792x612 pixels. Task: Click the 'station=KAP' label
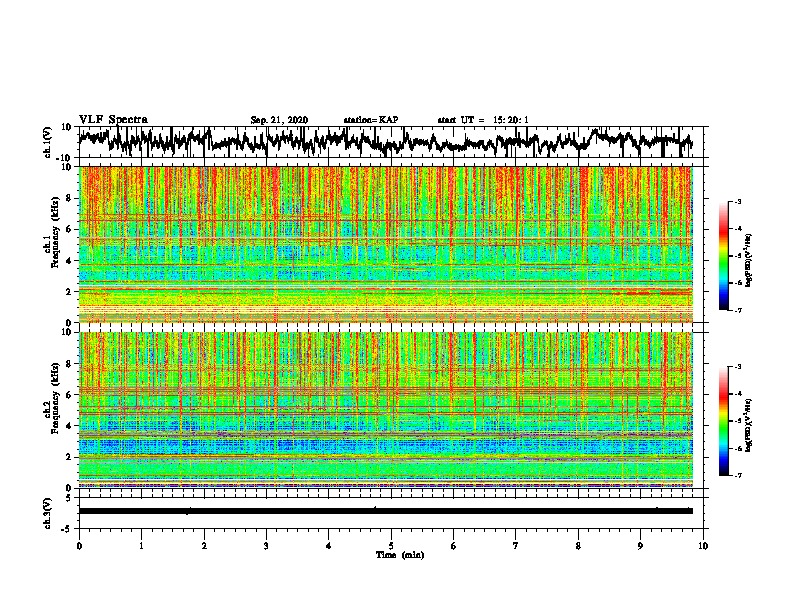[371, 120]
